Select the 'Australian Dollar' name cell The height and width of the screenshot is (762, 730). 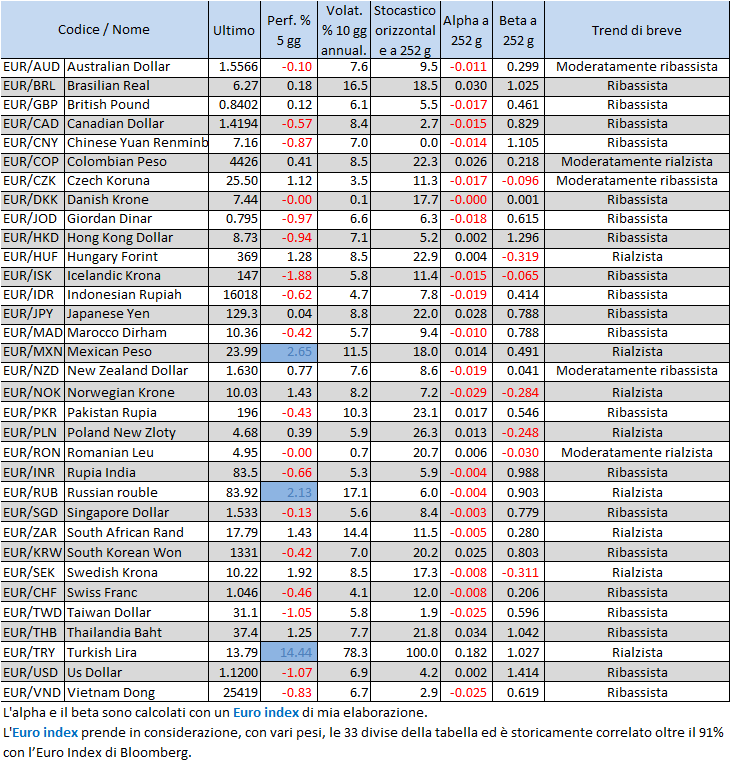point(137,67)
